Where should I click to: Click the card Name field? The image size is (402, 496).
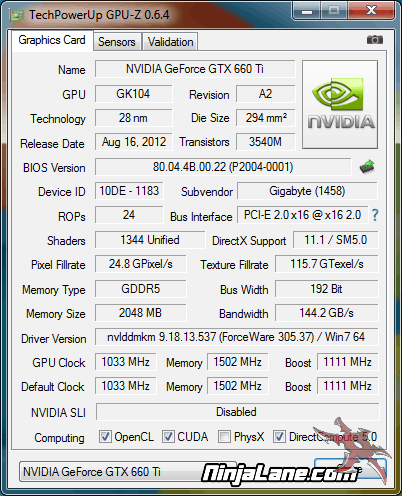pyautogui.click(x=195, y=69)
